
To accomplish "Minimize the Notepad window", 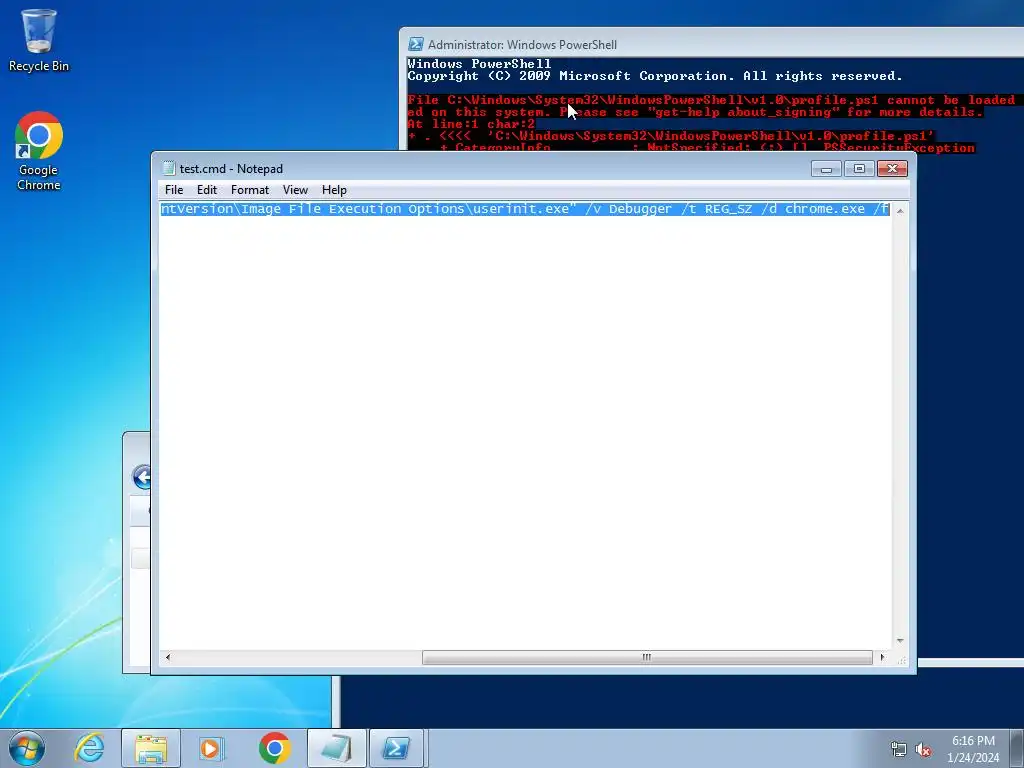I will point(826,169).
